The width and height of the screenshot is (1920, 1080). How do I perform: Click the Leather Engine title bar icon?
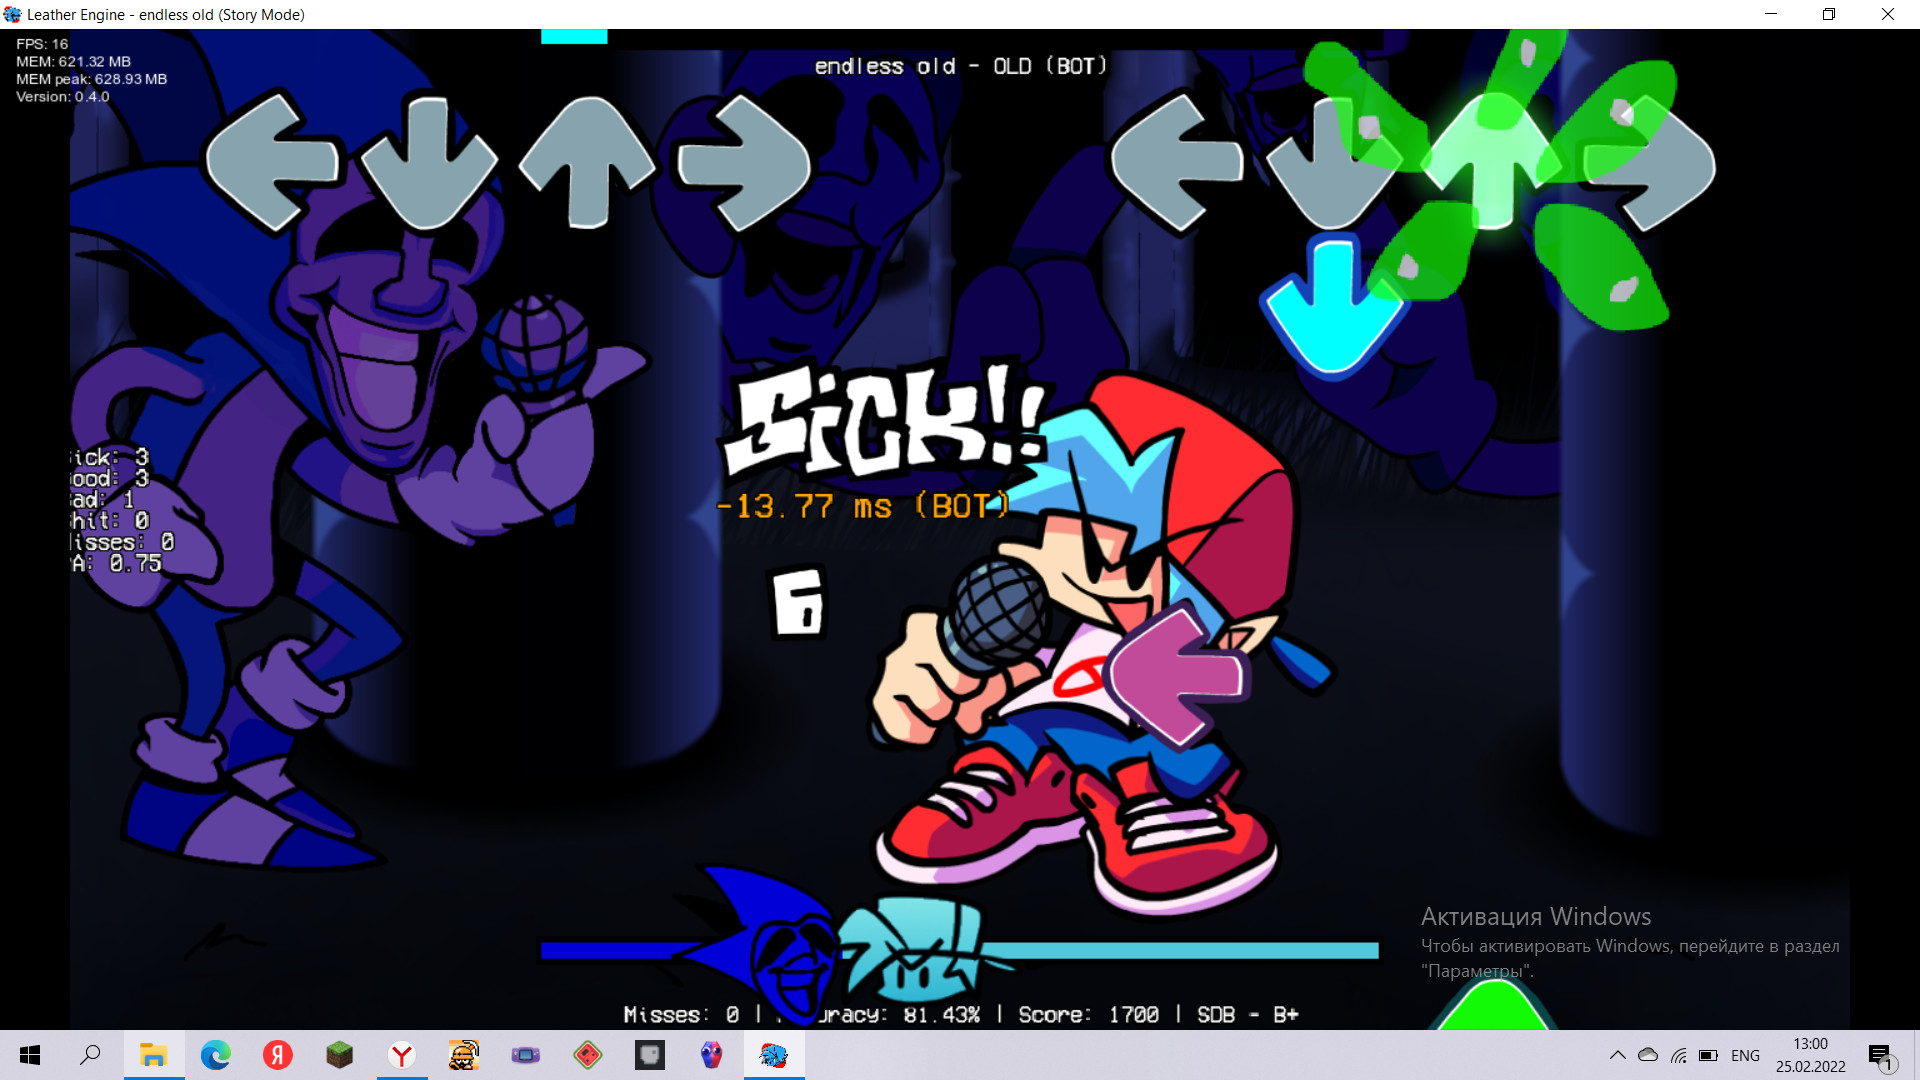(12, 14)
